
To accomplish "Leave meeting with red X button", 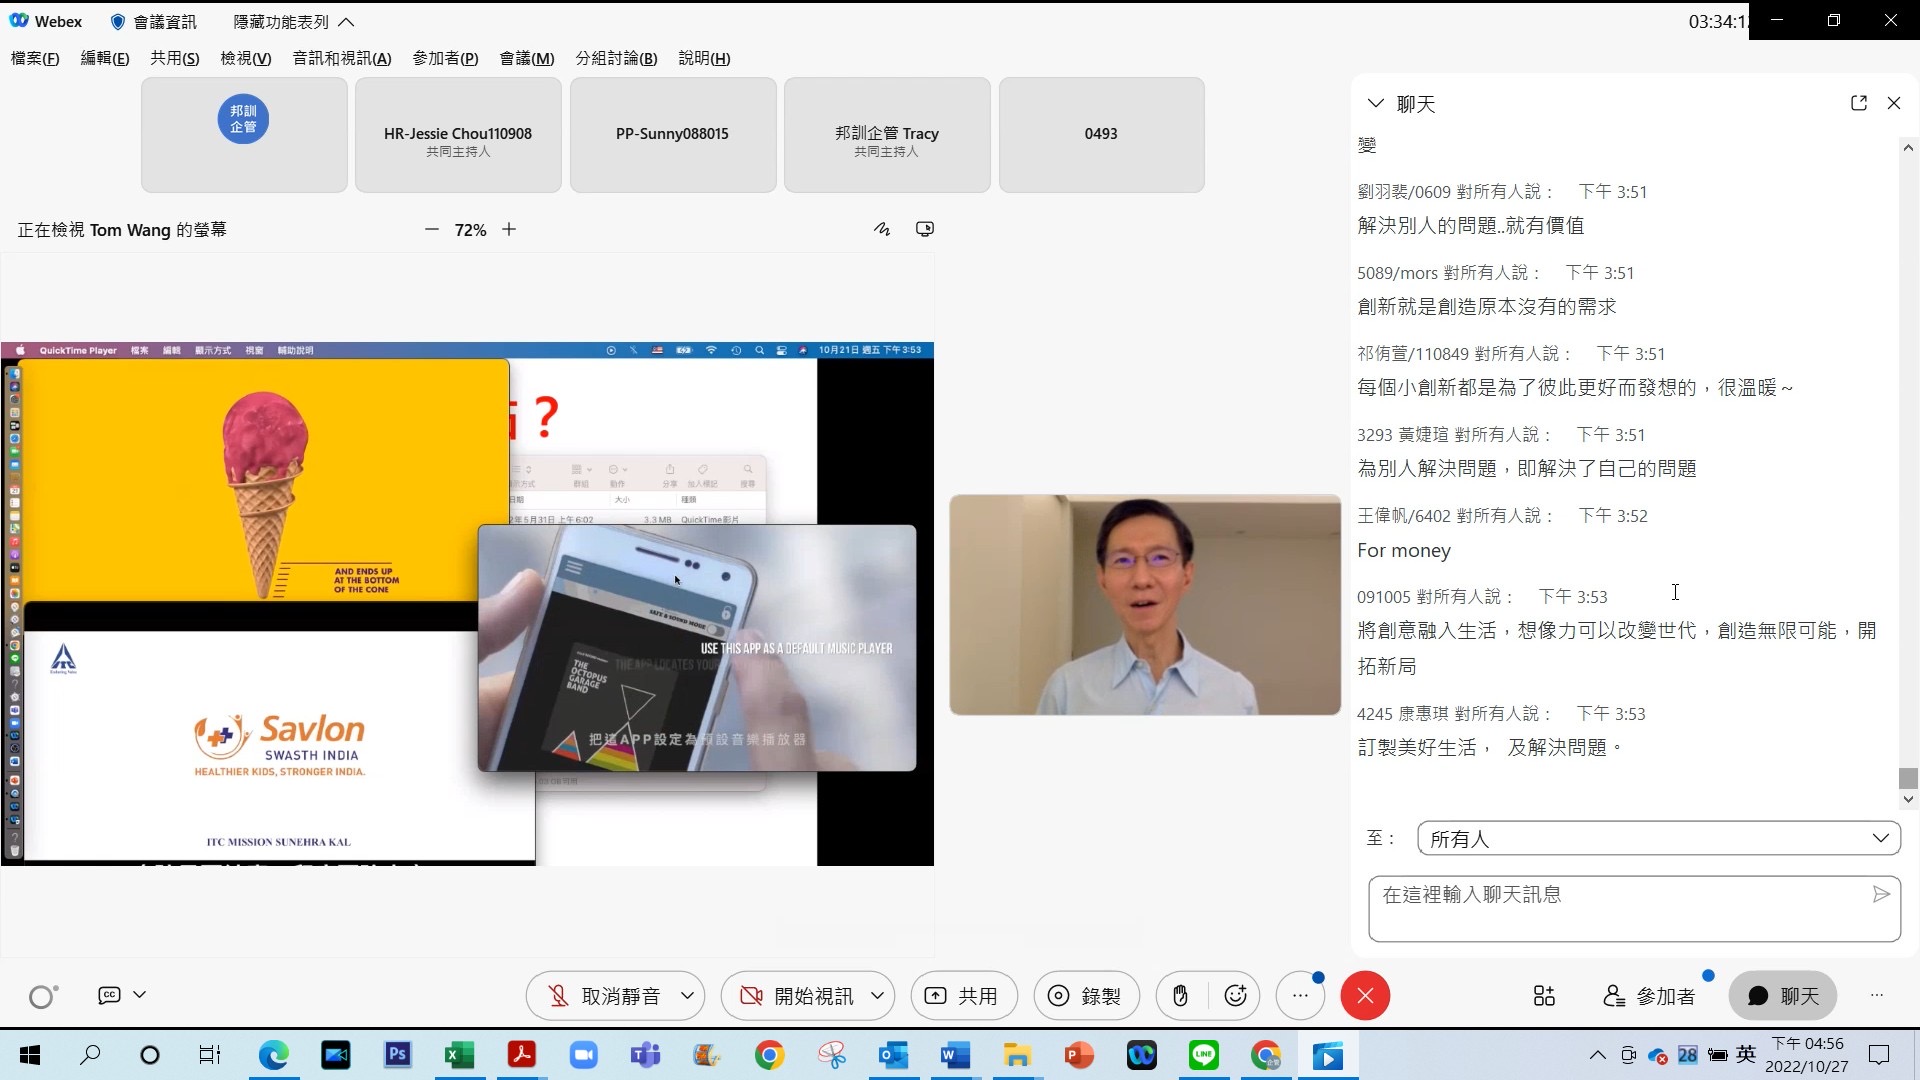I will [x=1365, y=996].
